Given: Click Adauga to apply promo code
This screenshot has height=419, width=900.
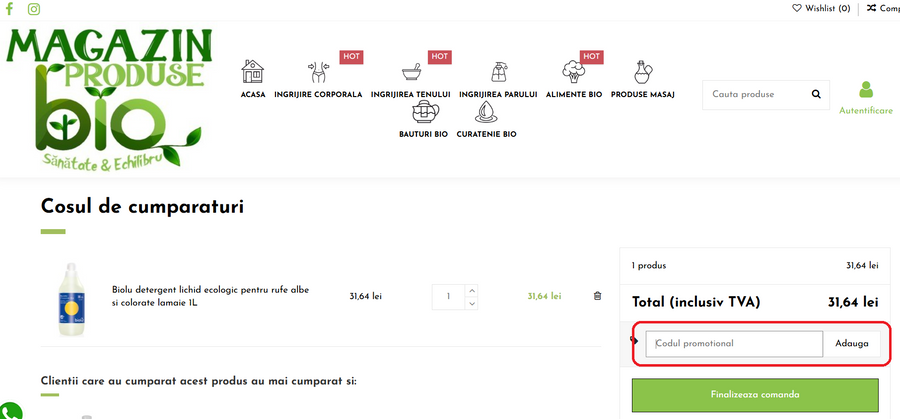Looking at the screenshot, I should click(852, 343).
